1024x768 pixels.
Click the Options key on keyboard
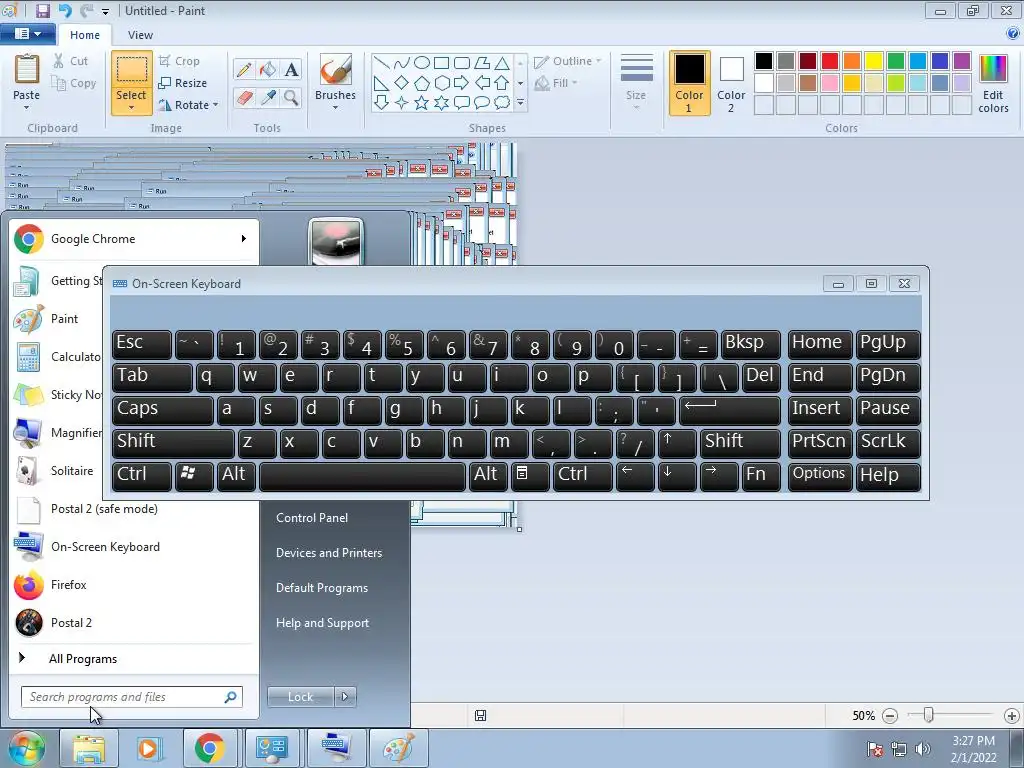click(819, 475)
